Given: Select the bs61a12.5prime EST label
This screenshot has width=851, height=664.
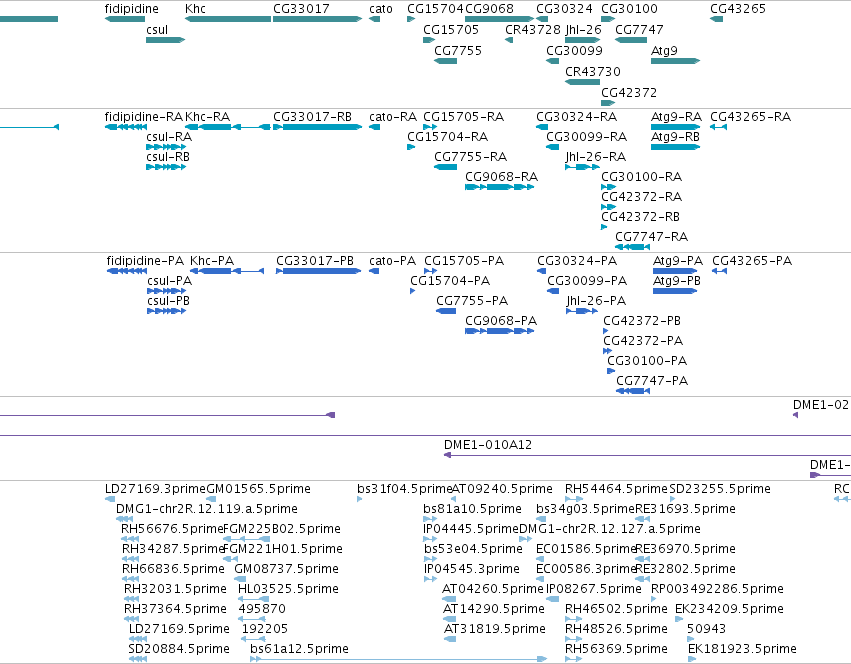Looking at the screenshot, I should coord(300,649).
